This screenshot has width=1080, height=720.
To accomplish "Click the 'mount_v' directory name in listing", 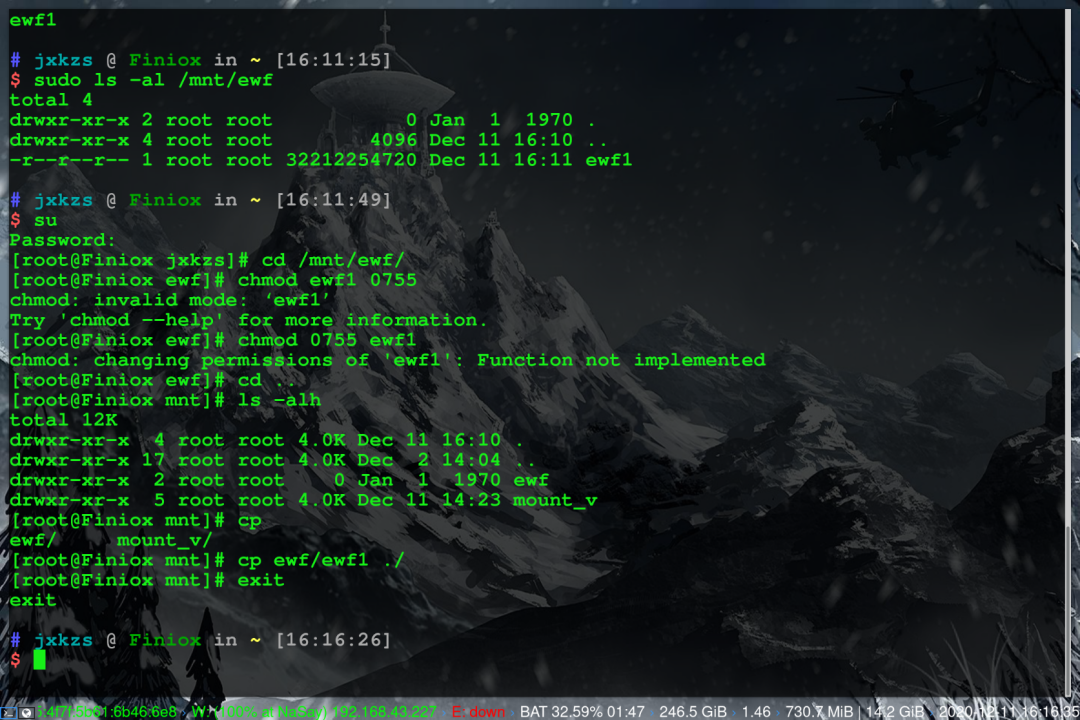I will [555, 500].
